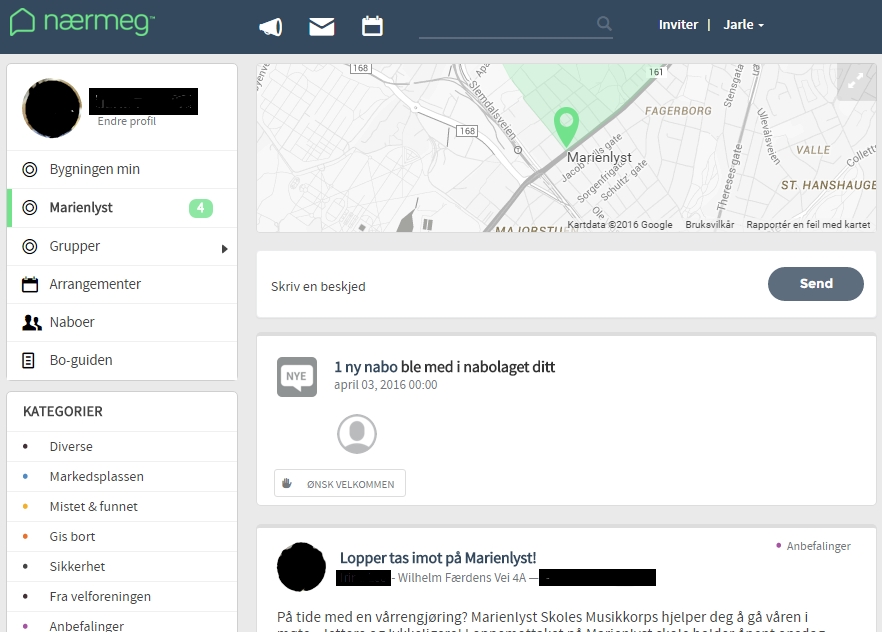
Task: Select Arrangementer in the sidebar
Action: [x=95, y=284]
